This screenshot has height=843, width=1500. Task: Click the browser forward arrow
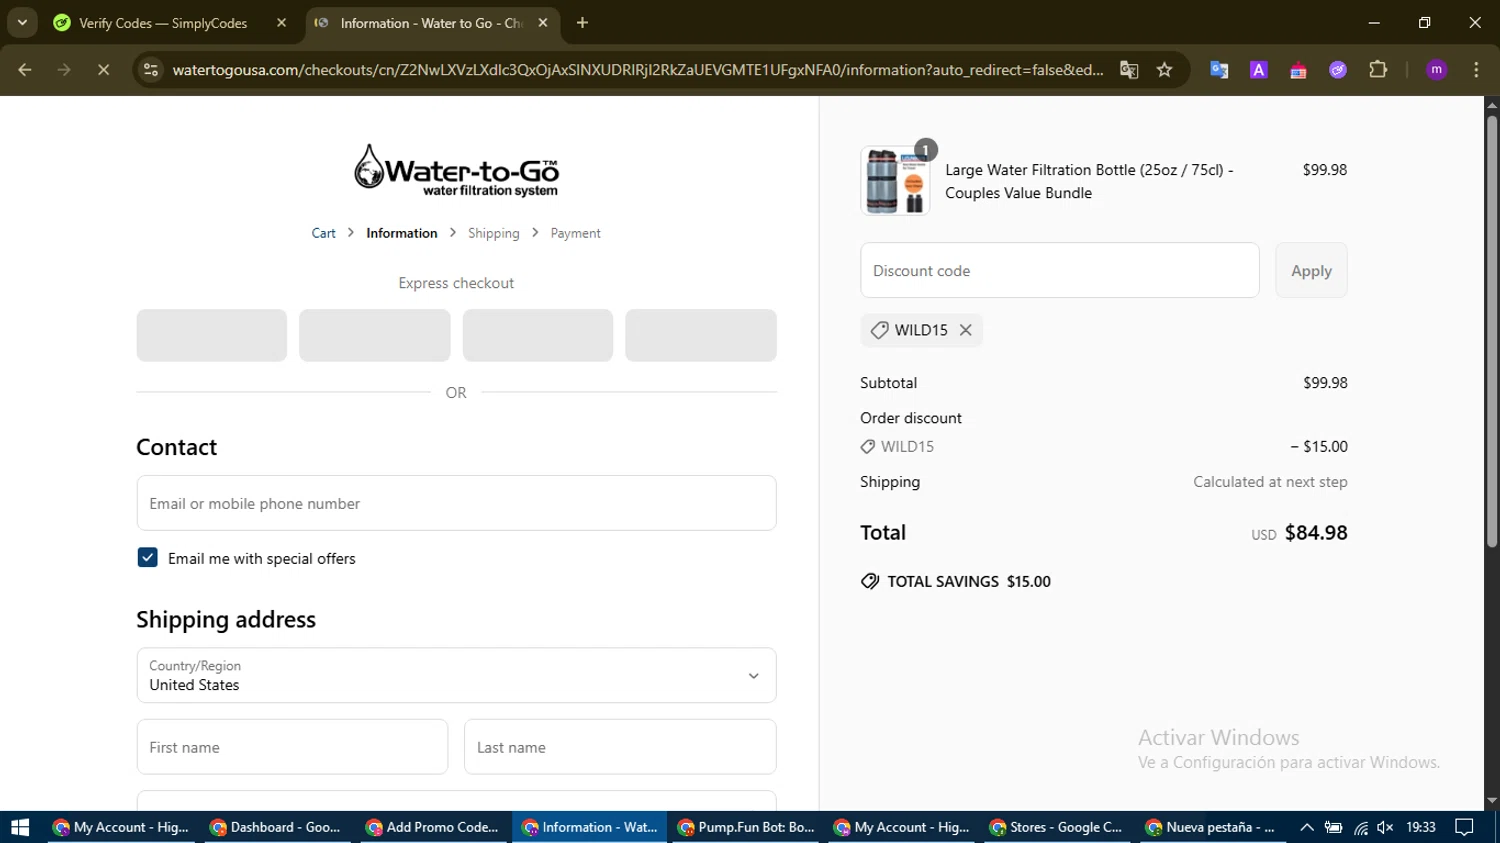coord(64,70)
